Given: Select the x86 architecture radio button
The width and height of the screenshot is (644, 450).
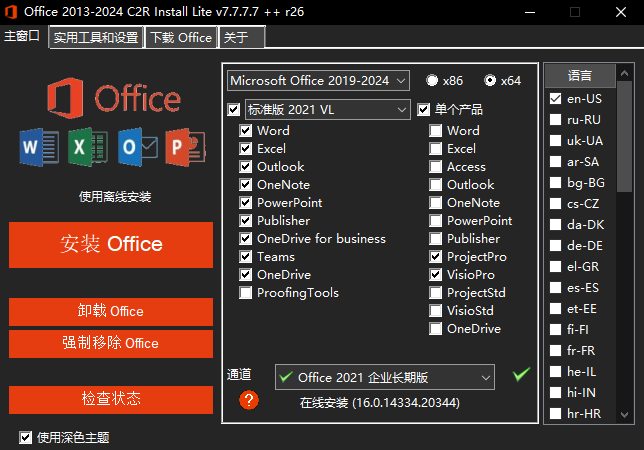Looking at the screenshot, I should tap(432, 80).
